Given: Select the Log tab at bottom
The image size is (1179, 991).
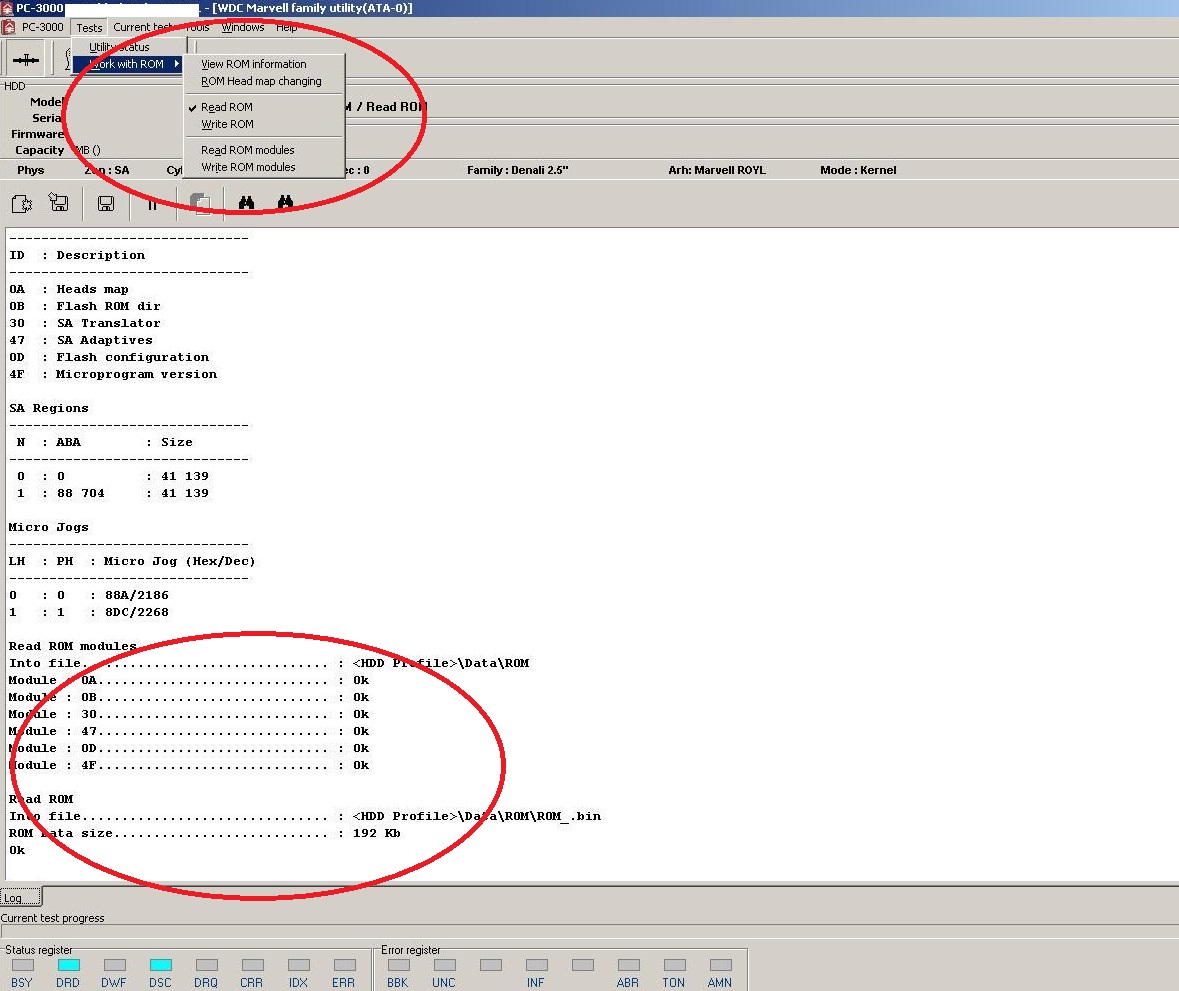Looking at the screenshot, I should click(21, 898).
